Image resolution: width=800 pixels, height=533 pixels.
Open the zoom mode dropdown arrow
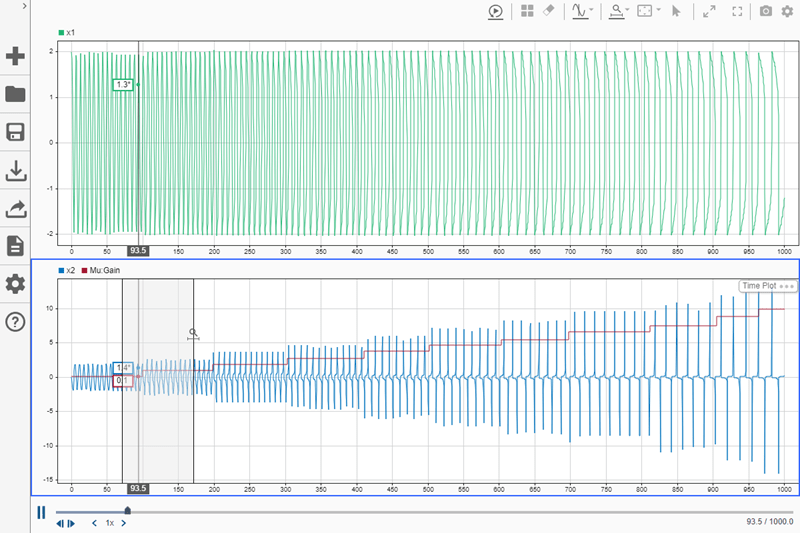click(x=628, y=10)
